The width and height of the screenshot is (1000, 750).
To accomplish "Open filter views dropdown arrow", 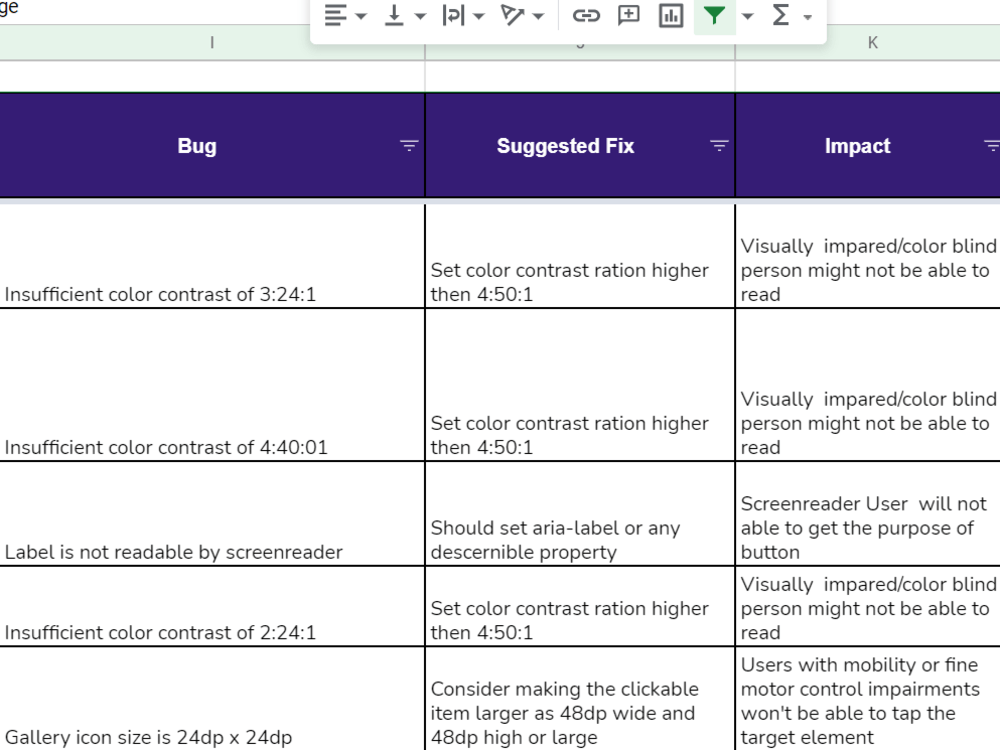I will (x=747, y=16).
